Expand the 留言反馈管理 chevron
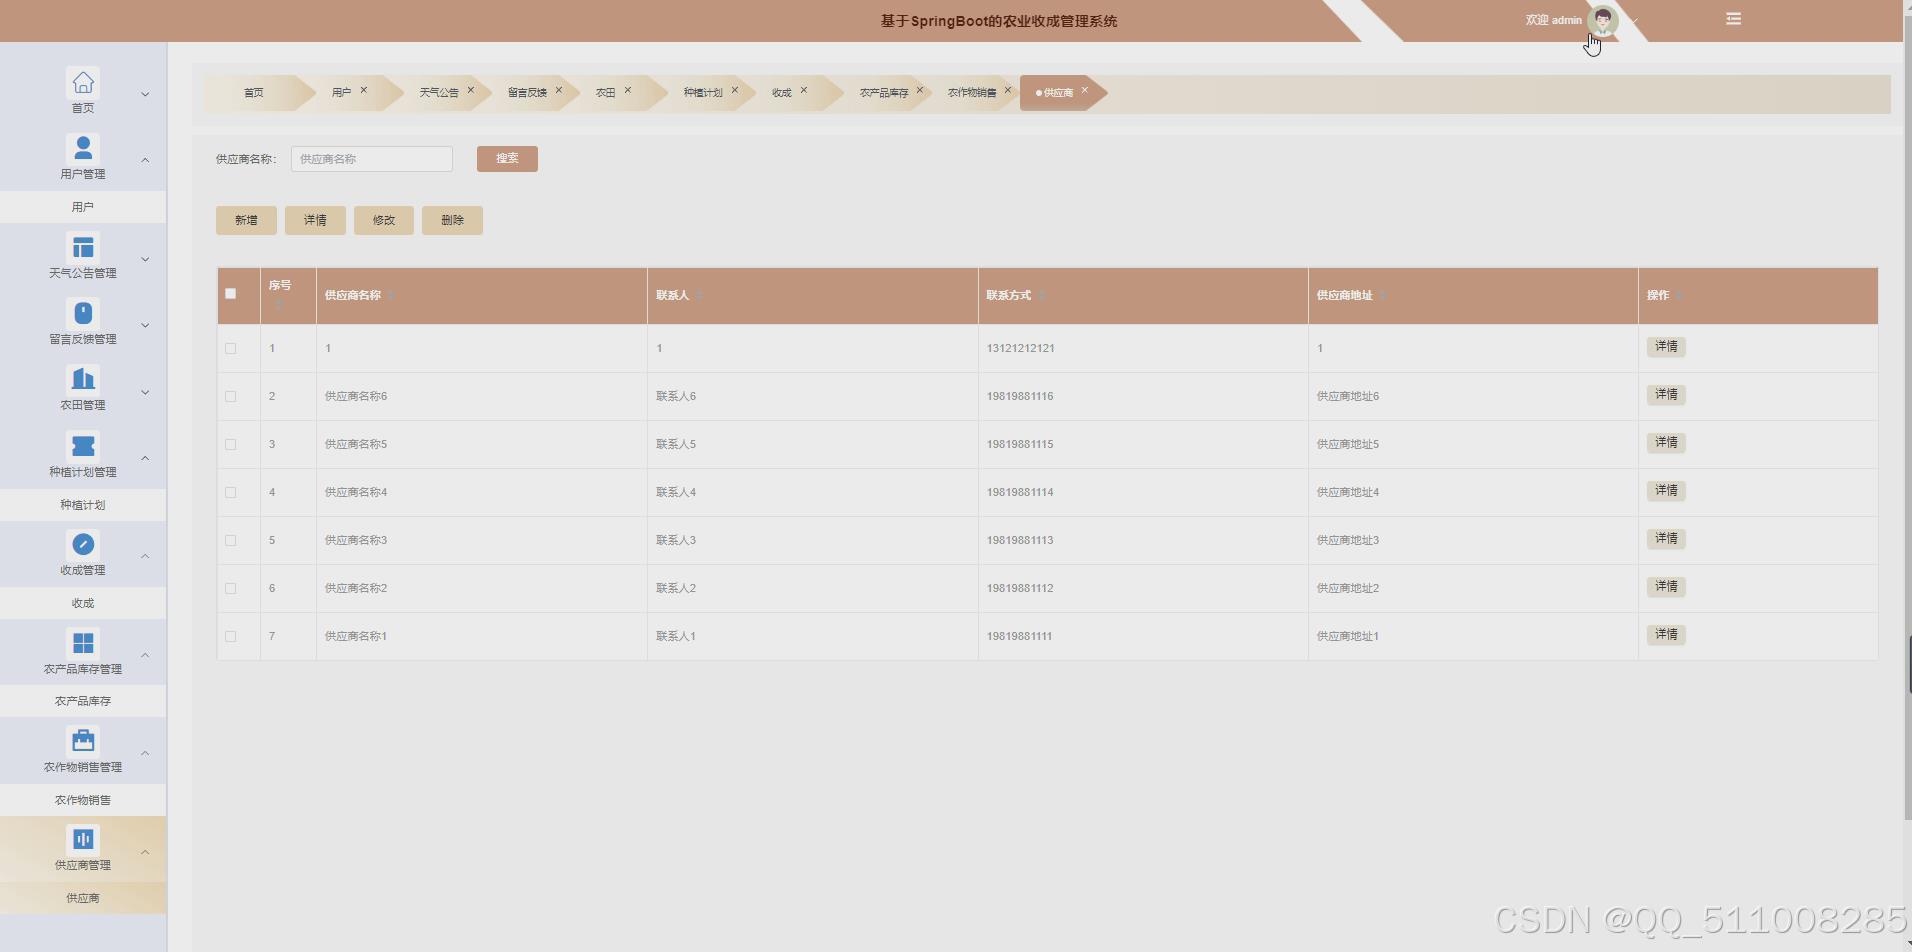Image resolution: width=1912 pixels, height=952 pixels. click(145, 325)
